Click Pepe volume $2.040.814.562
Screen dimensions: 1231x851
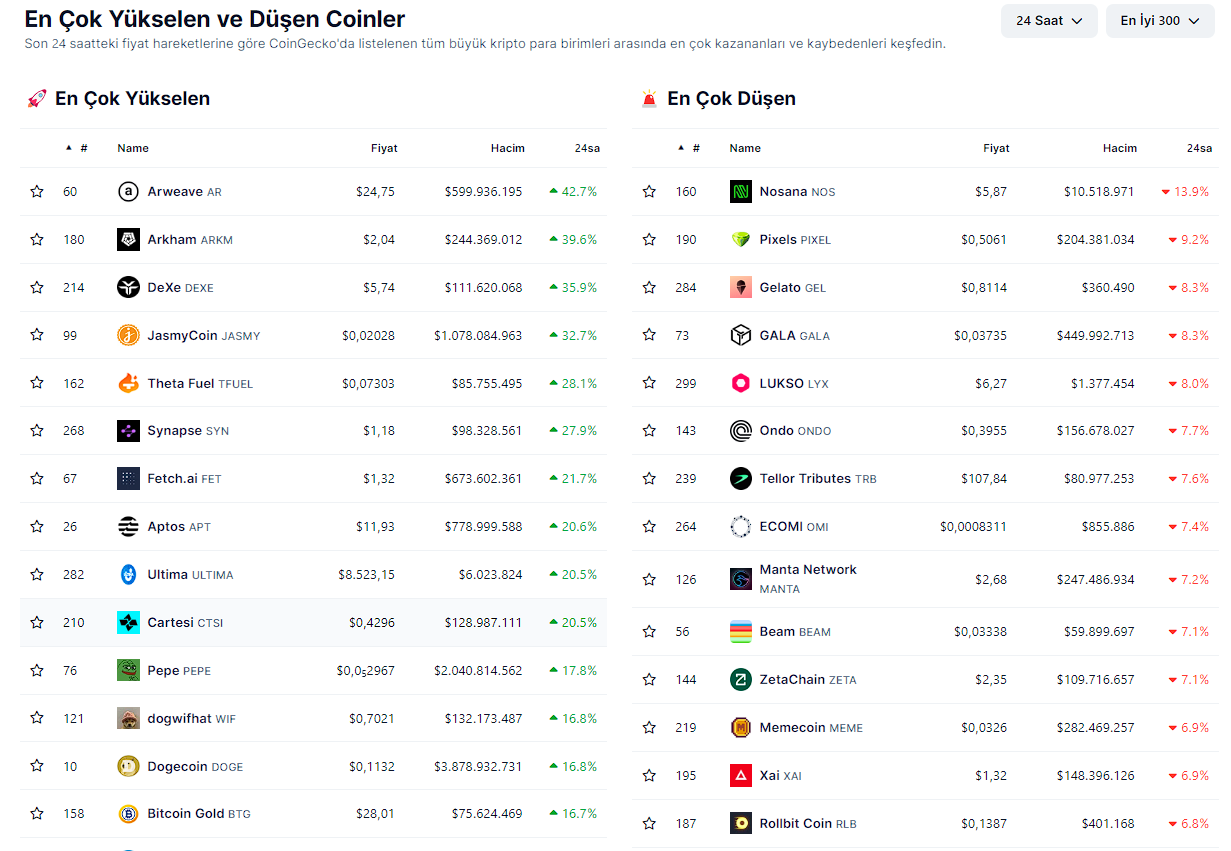click(478, 670)
